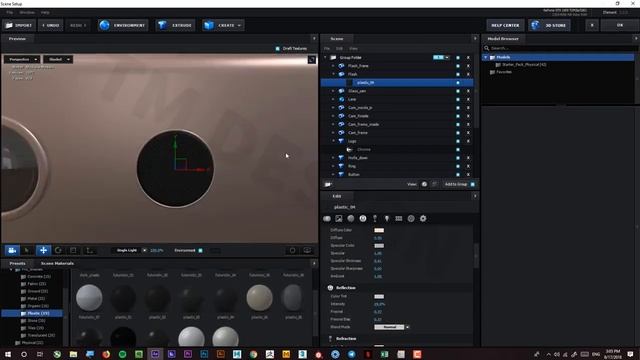Collapse the Group Folder tree node
The height and width of the screenshot is (360, 640).
point(325,58)
